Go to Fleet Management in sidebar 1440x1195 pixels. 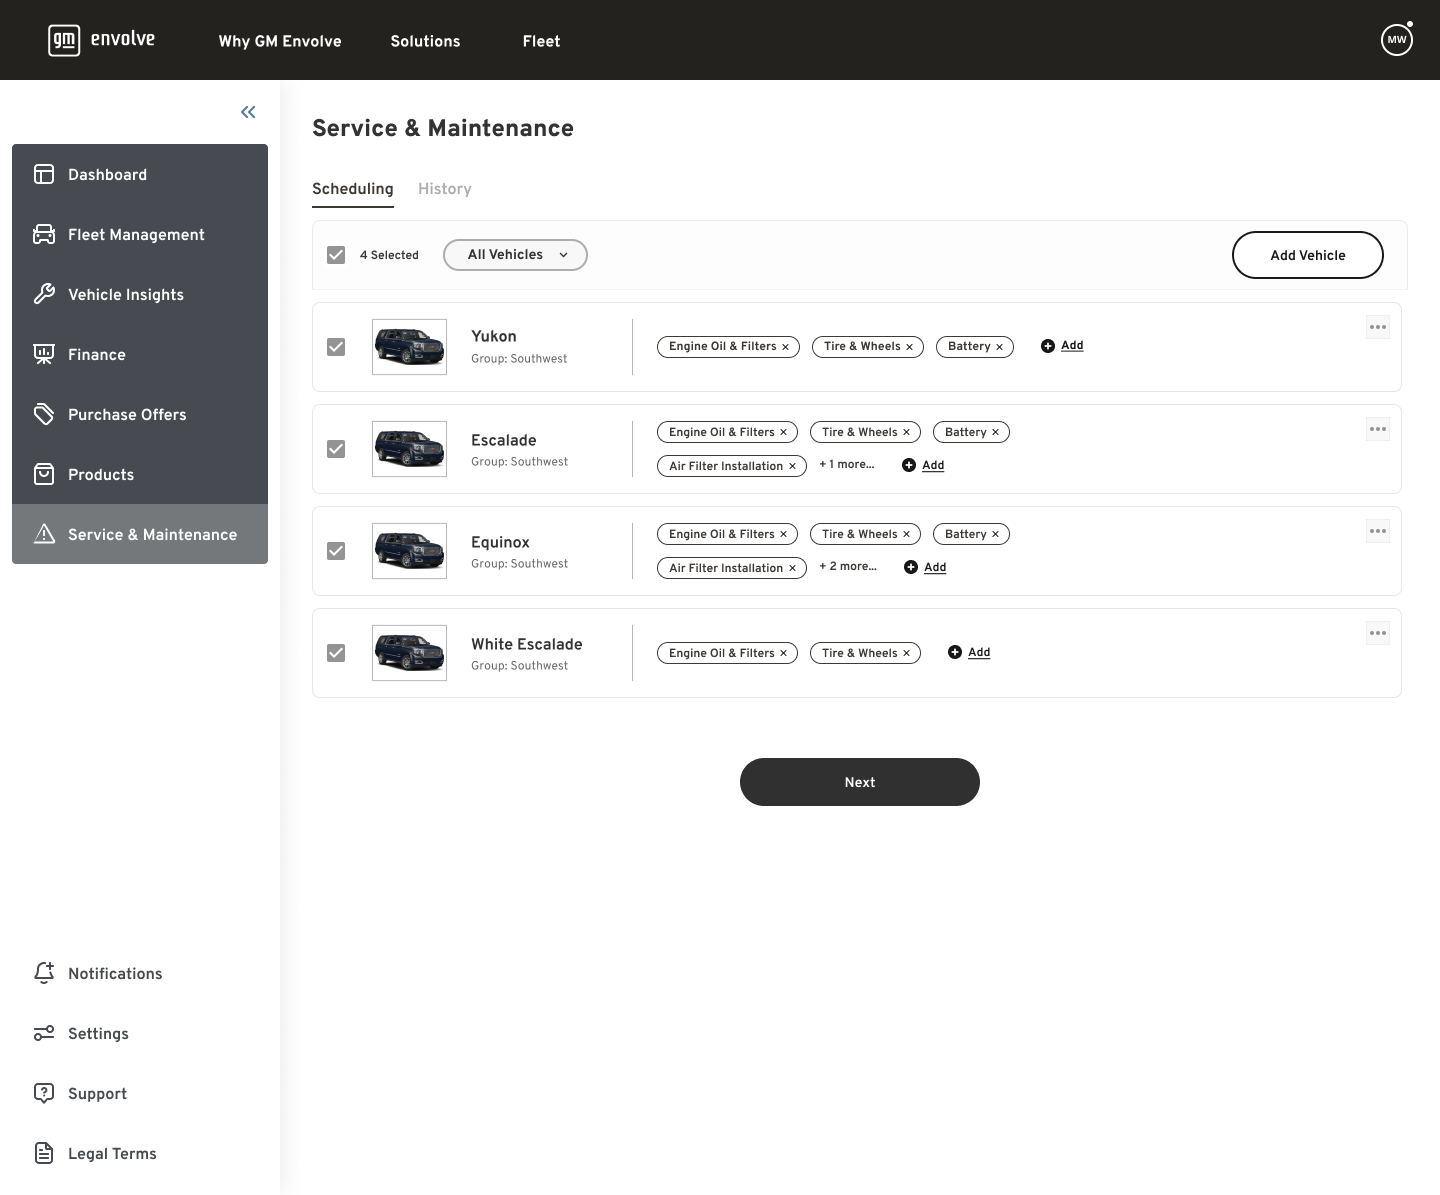pos(140,234)
